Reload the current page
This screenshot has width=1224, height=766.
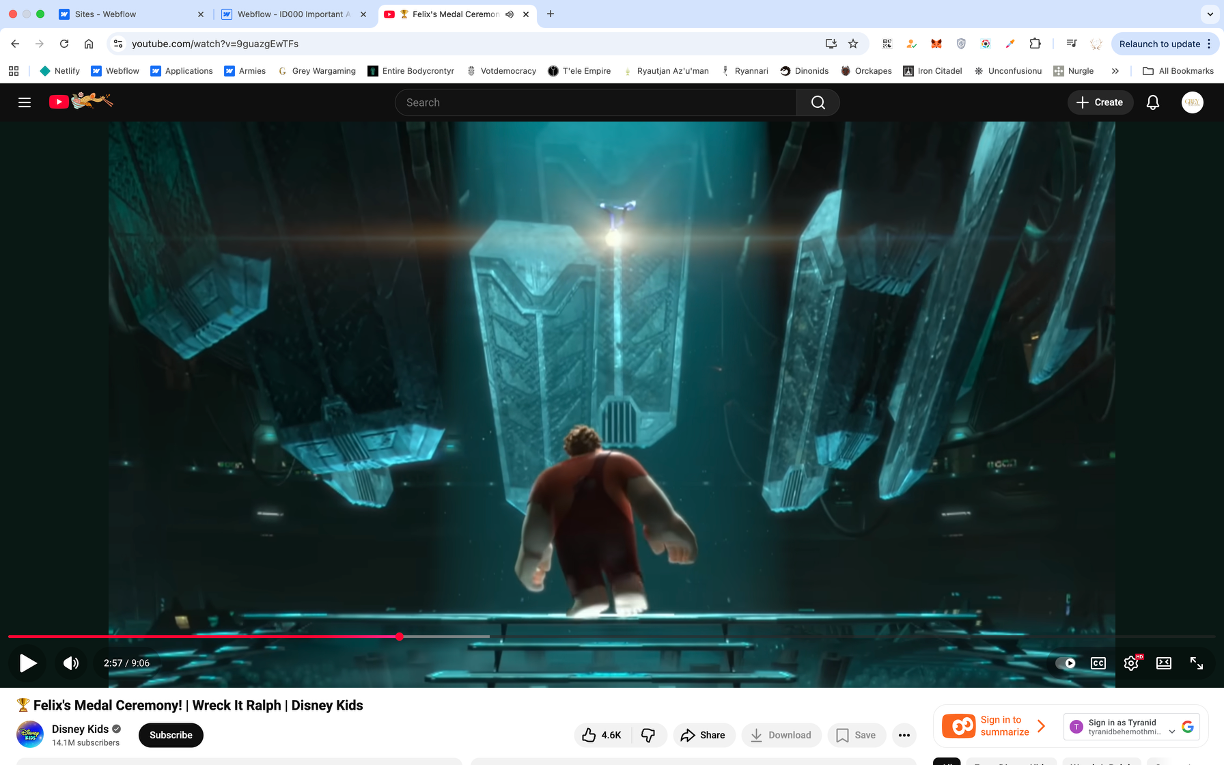64,44
